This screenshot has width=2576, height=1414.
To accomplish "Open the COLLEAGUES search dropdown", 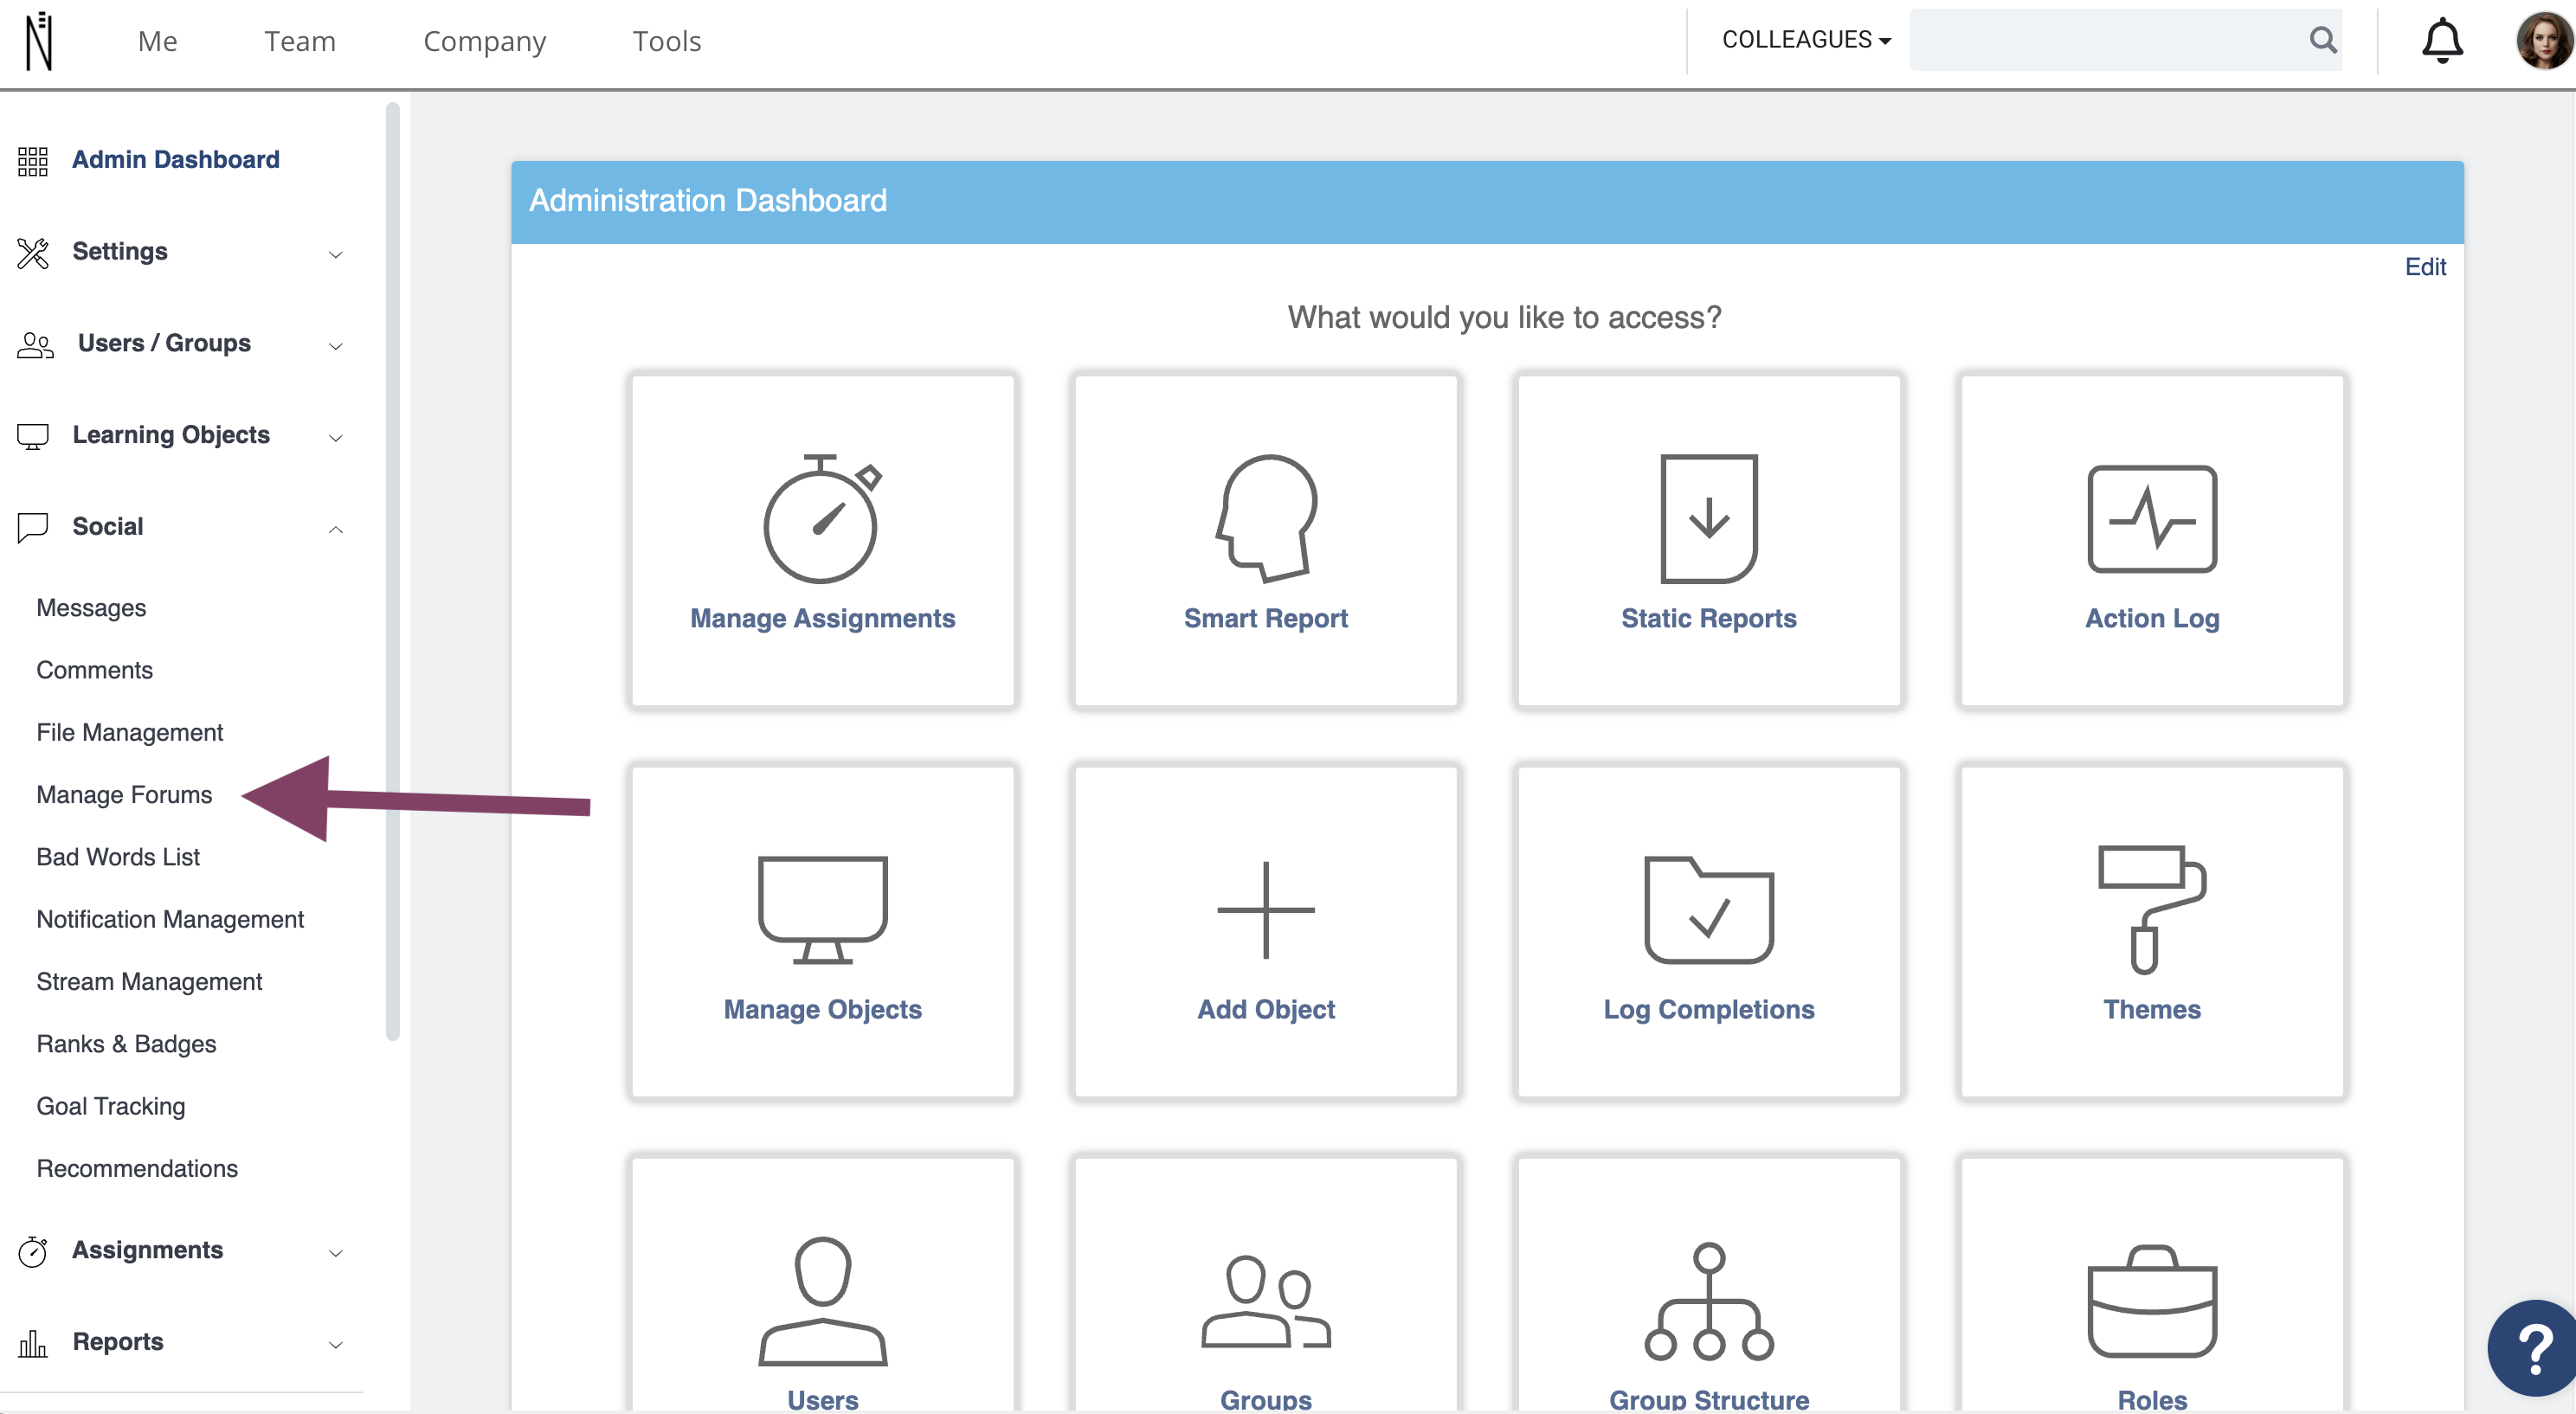I will (x=1806, y=40).
